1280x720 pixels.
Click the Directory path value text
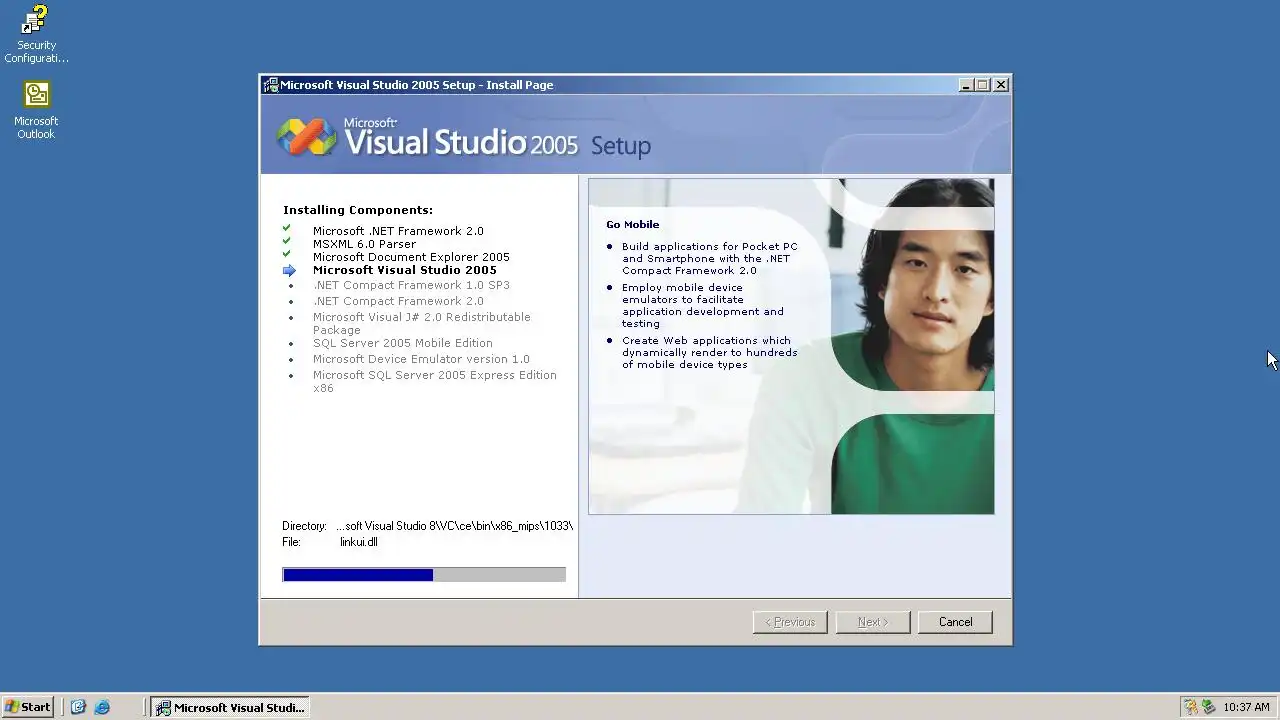point(454,526)
